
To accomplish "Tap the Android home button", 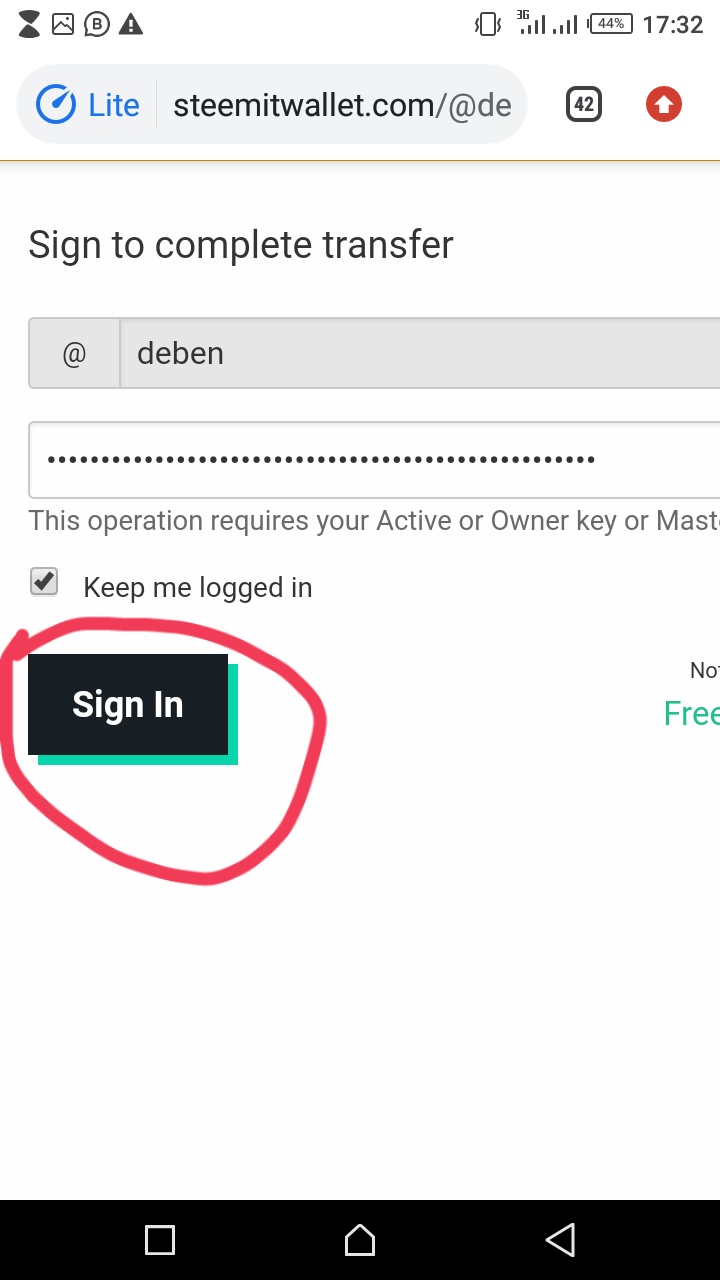I will [x=360, y=1240].
